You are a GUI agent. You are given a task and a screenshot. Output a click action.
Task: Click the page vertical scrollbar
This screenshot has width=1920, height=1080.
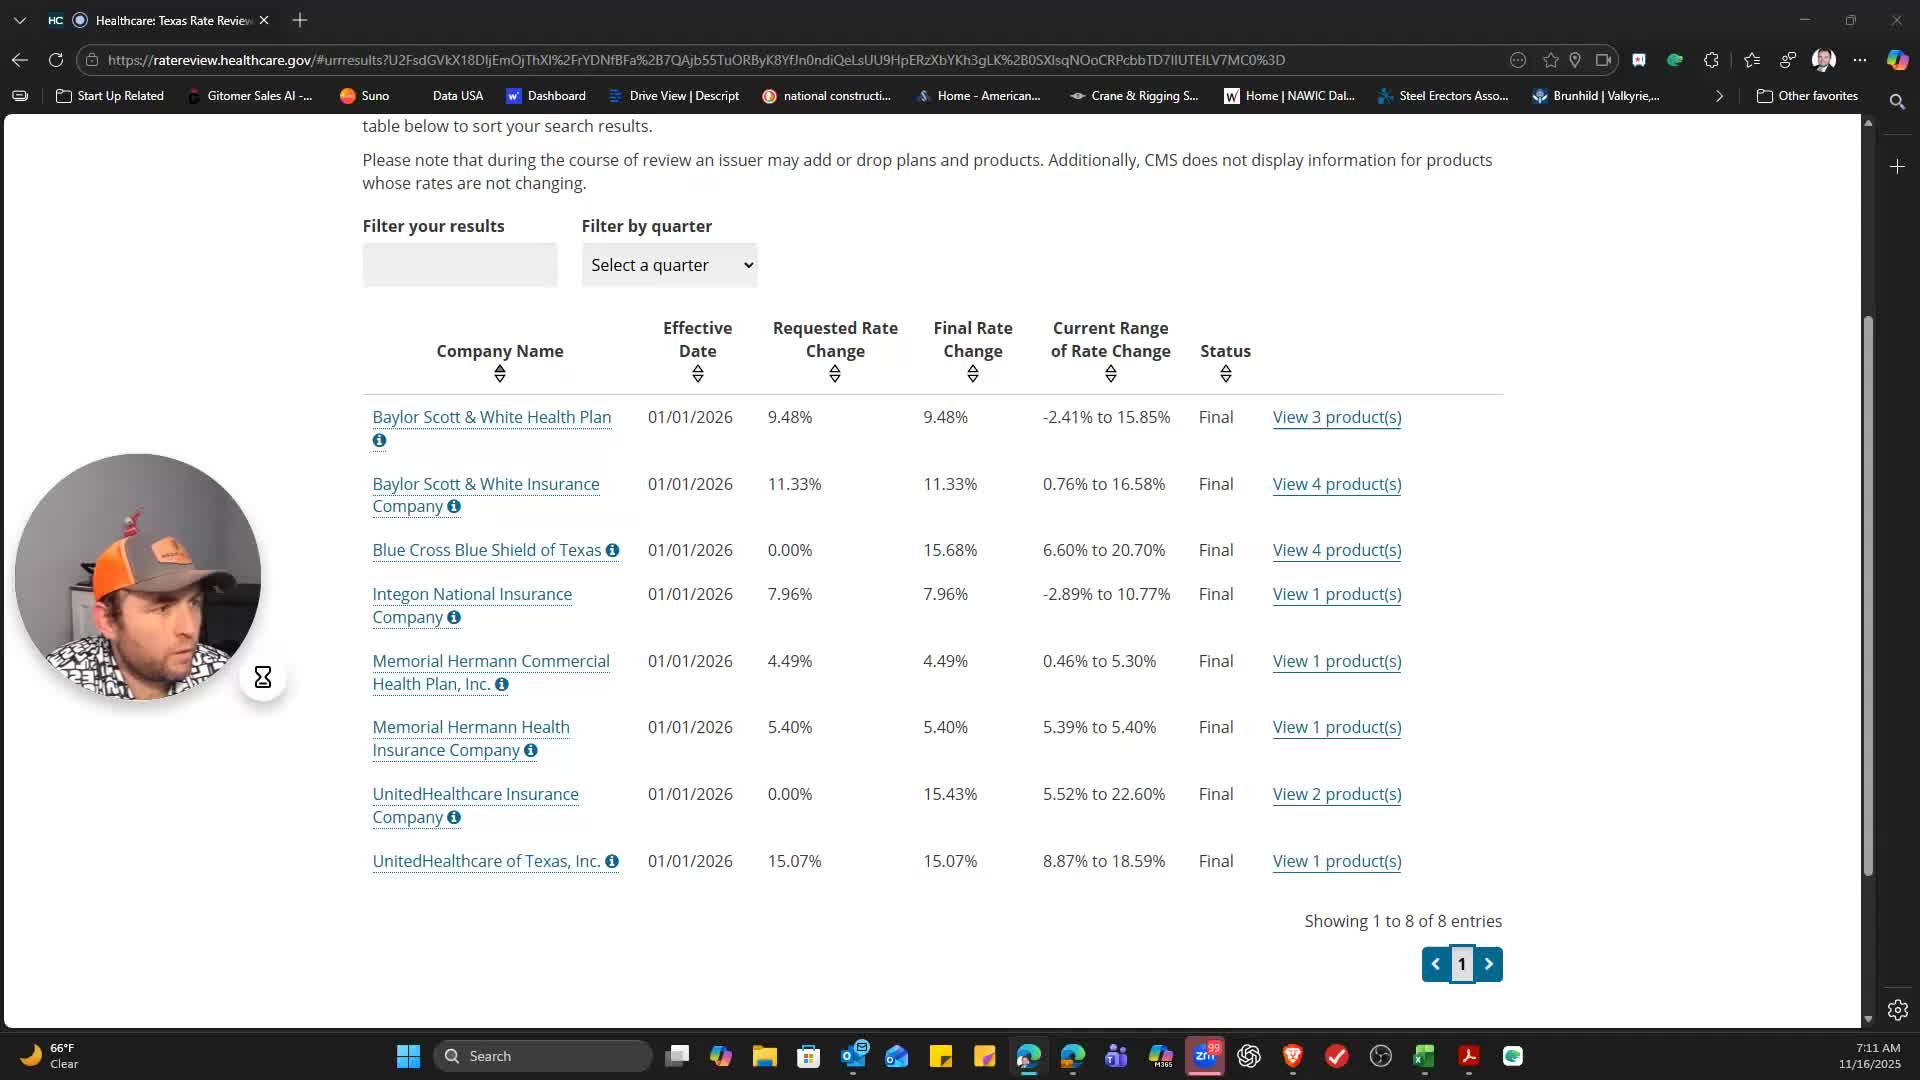pos(1868,596)
